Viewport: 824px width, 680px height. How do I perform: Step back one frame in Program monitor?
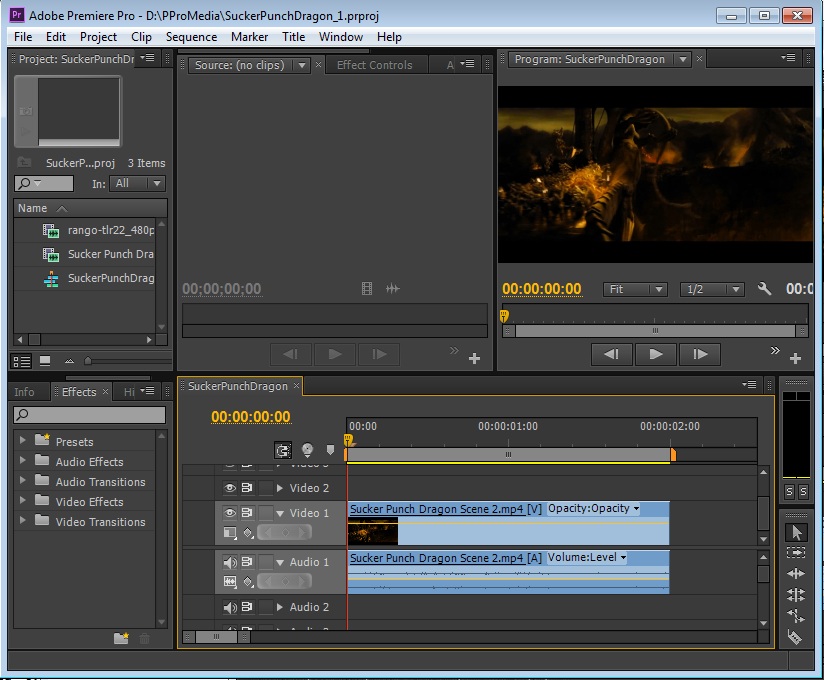[611, 354]
